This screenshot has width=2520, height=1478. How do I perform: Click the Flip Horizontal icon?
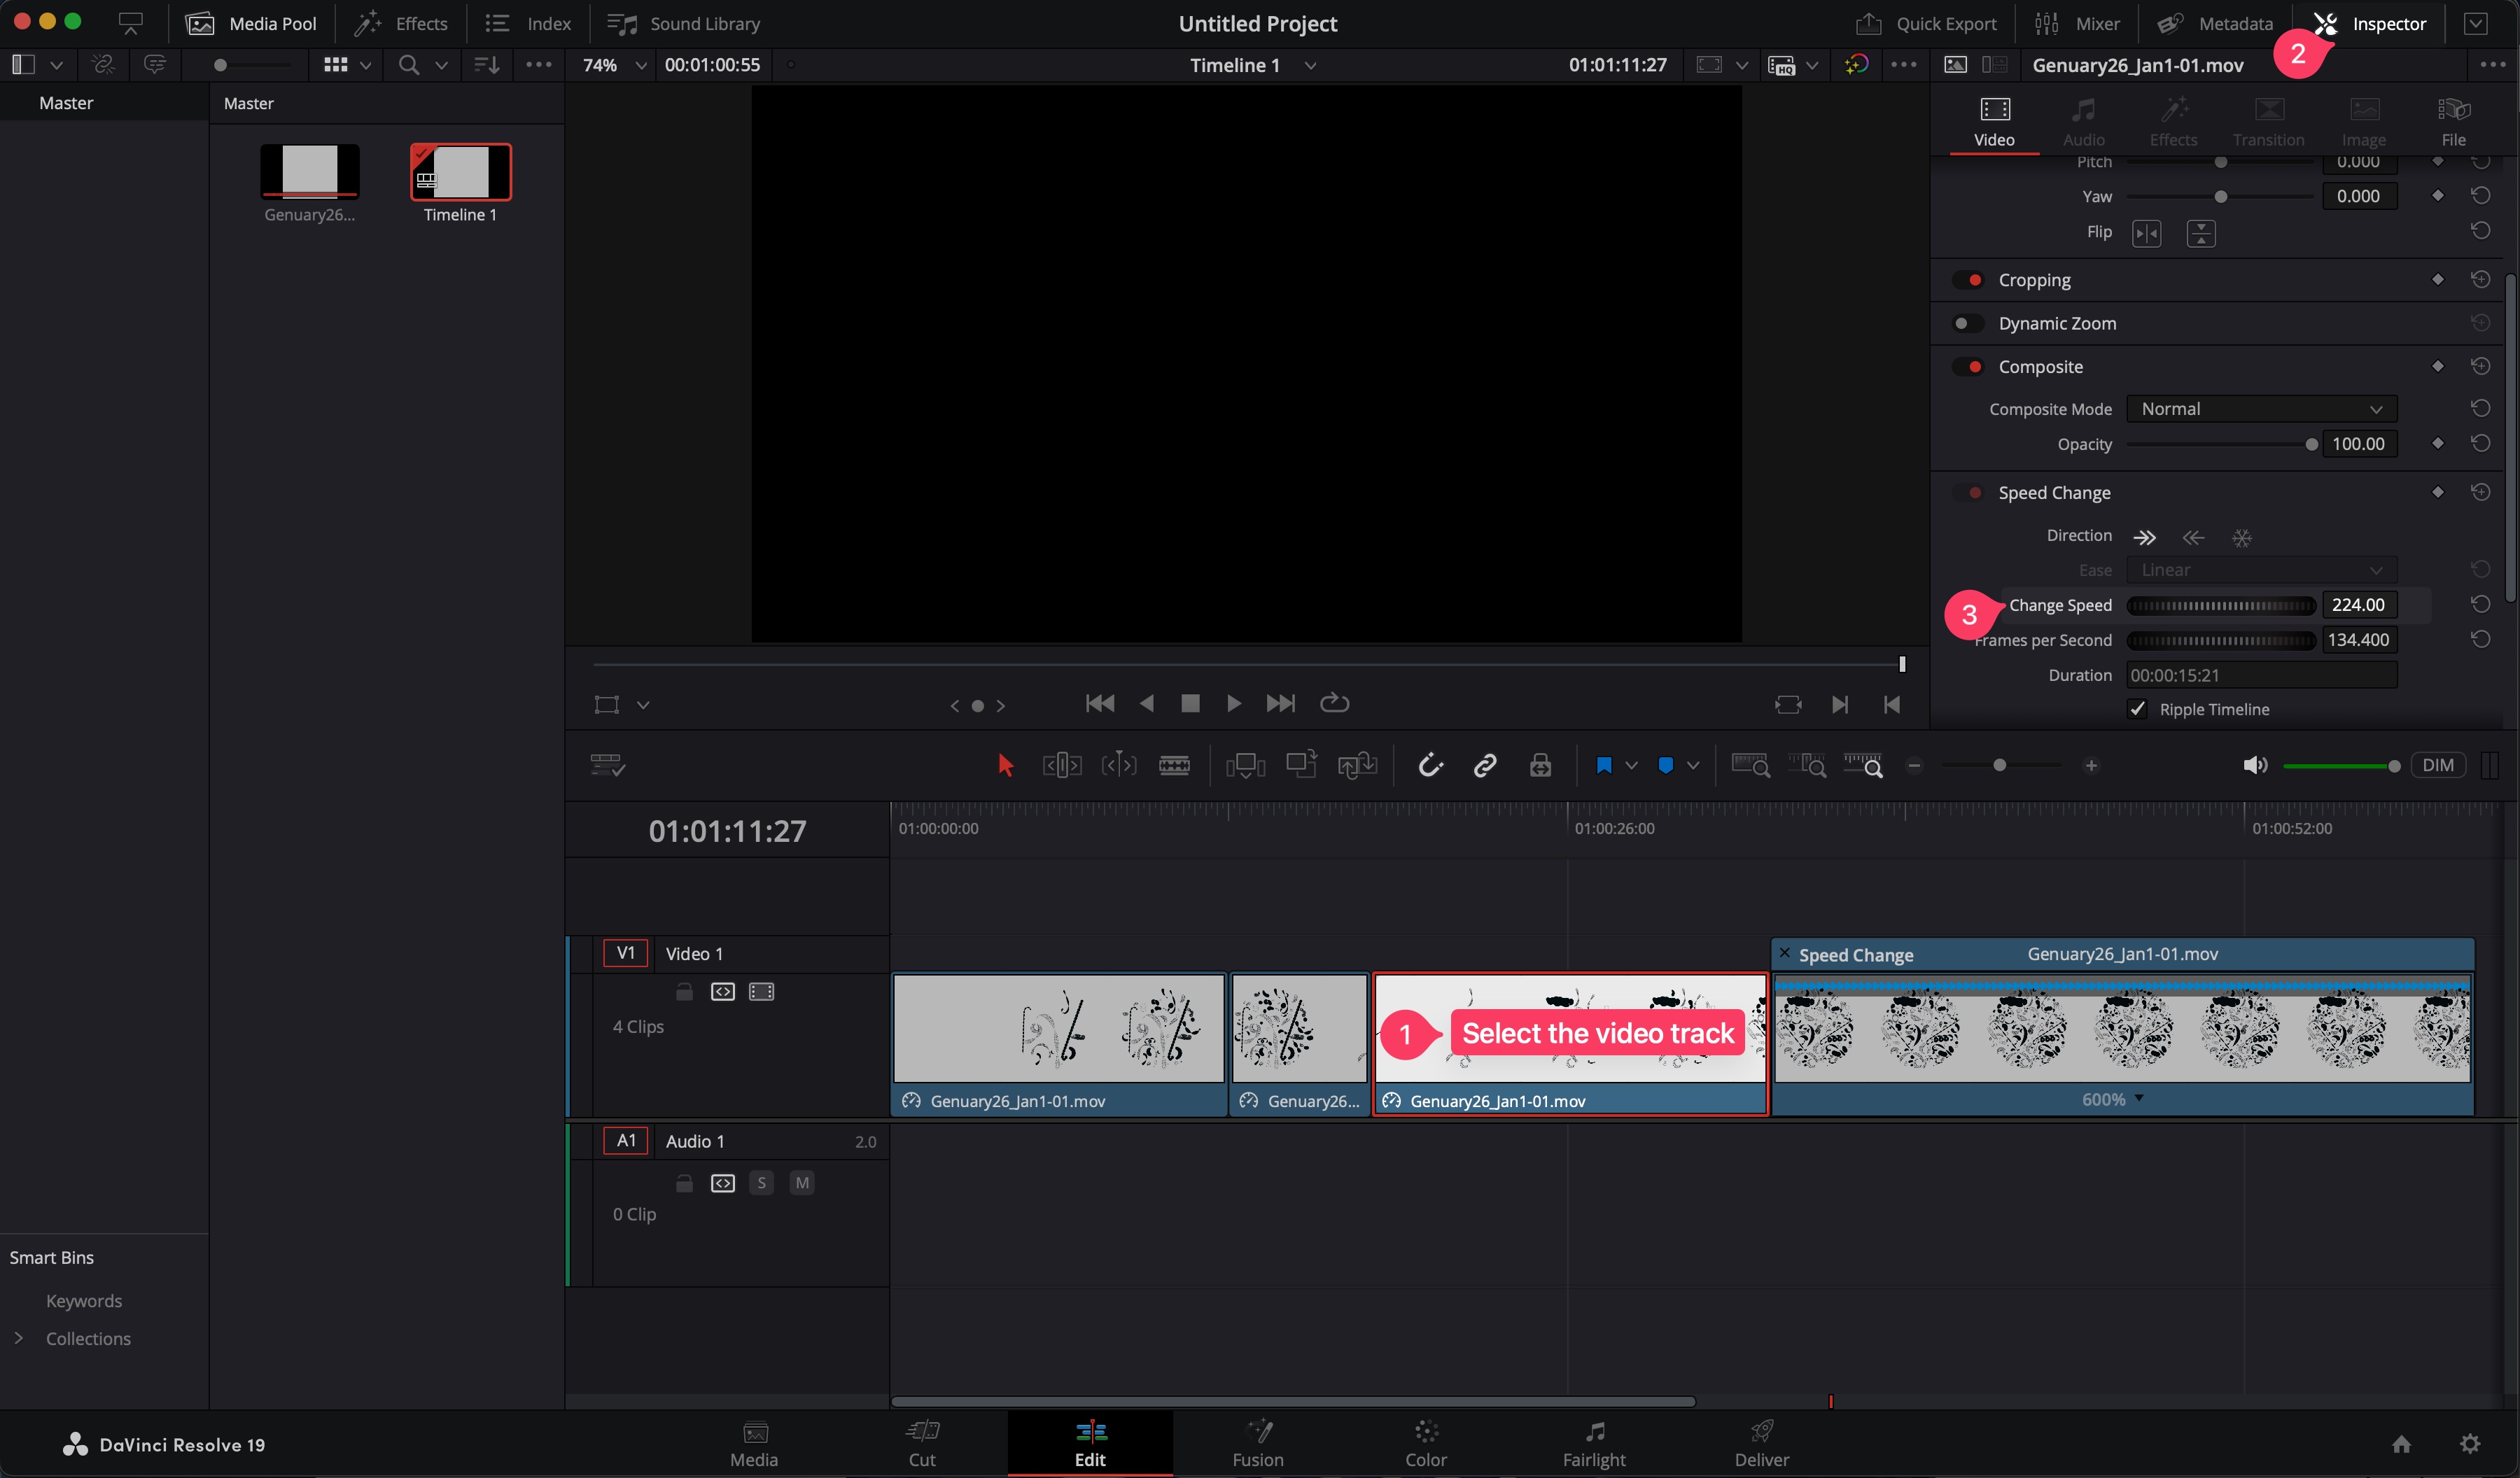pyautogui.click(x=2146, y=233)
